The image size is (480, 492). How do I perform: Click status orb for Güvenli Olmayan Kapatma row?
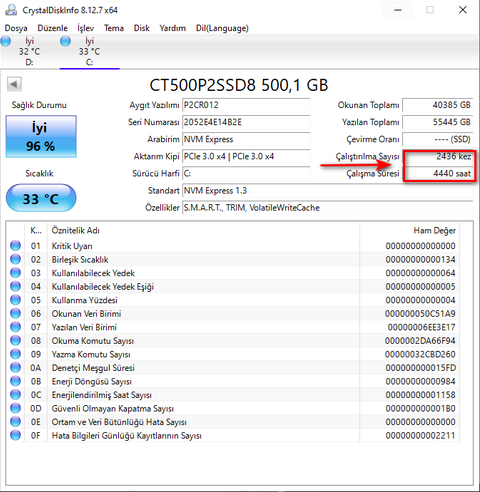pyautogui.click(x=15, y=408)
